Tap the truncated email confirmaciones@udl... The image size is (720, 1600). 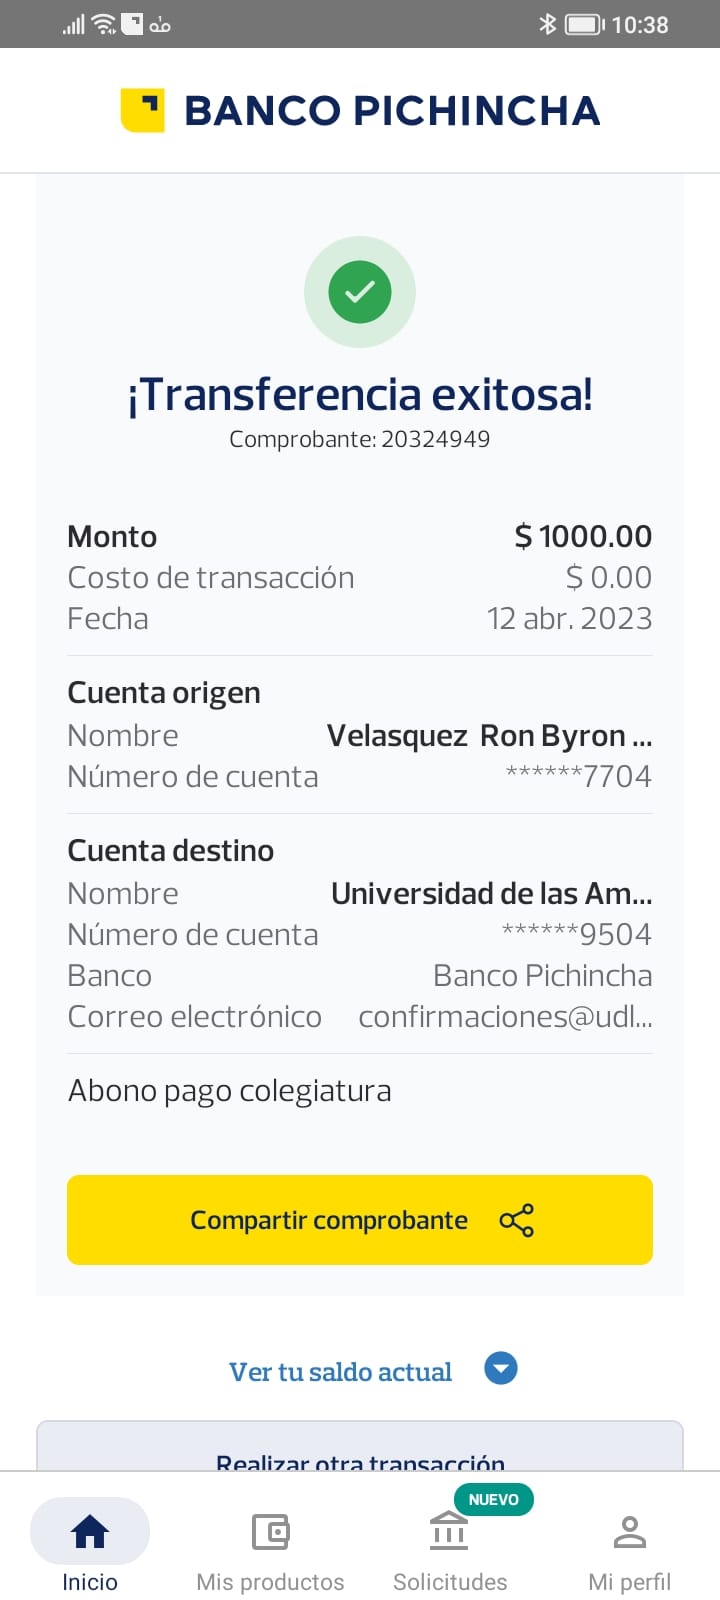tap(505, 1016)
